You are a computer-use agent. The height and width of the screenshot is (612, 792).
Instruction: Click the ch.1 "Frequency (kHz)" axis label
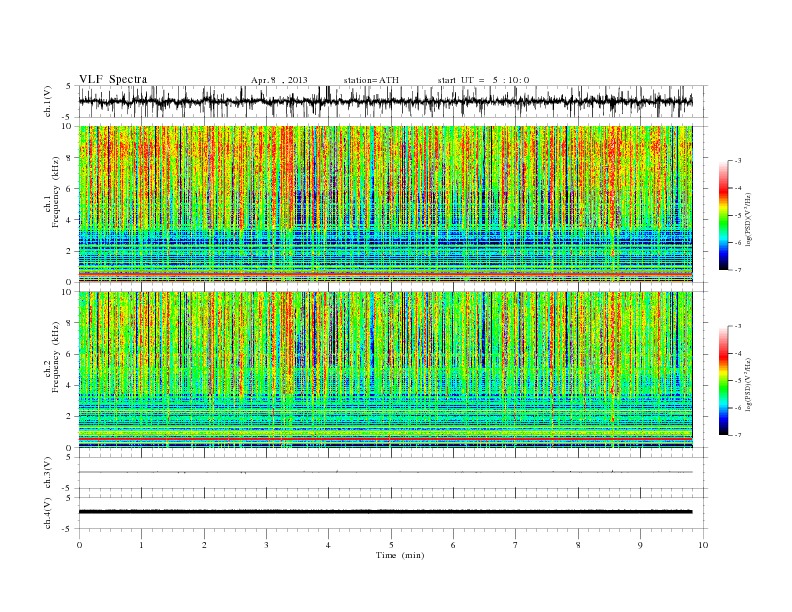[56, 191]
